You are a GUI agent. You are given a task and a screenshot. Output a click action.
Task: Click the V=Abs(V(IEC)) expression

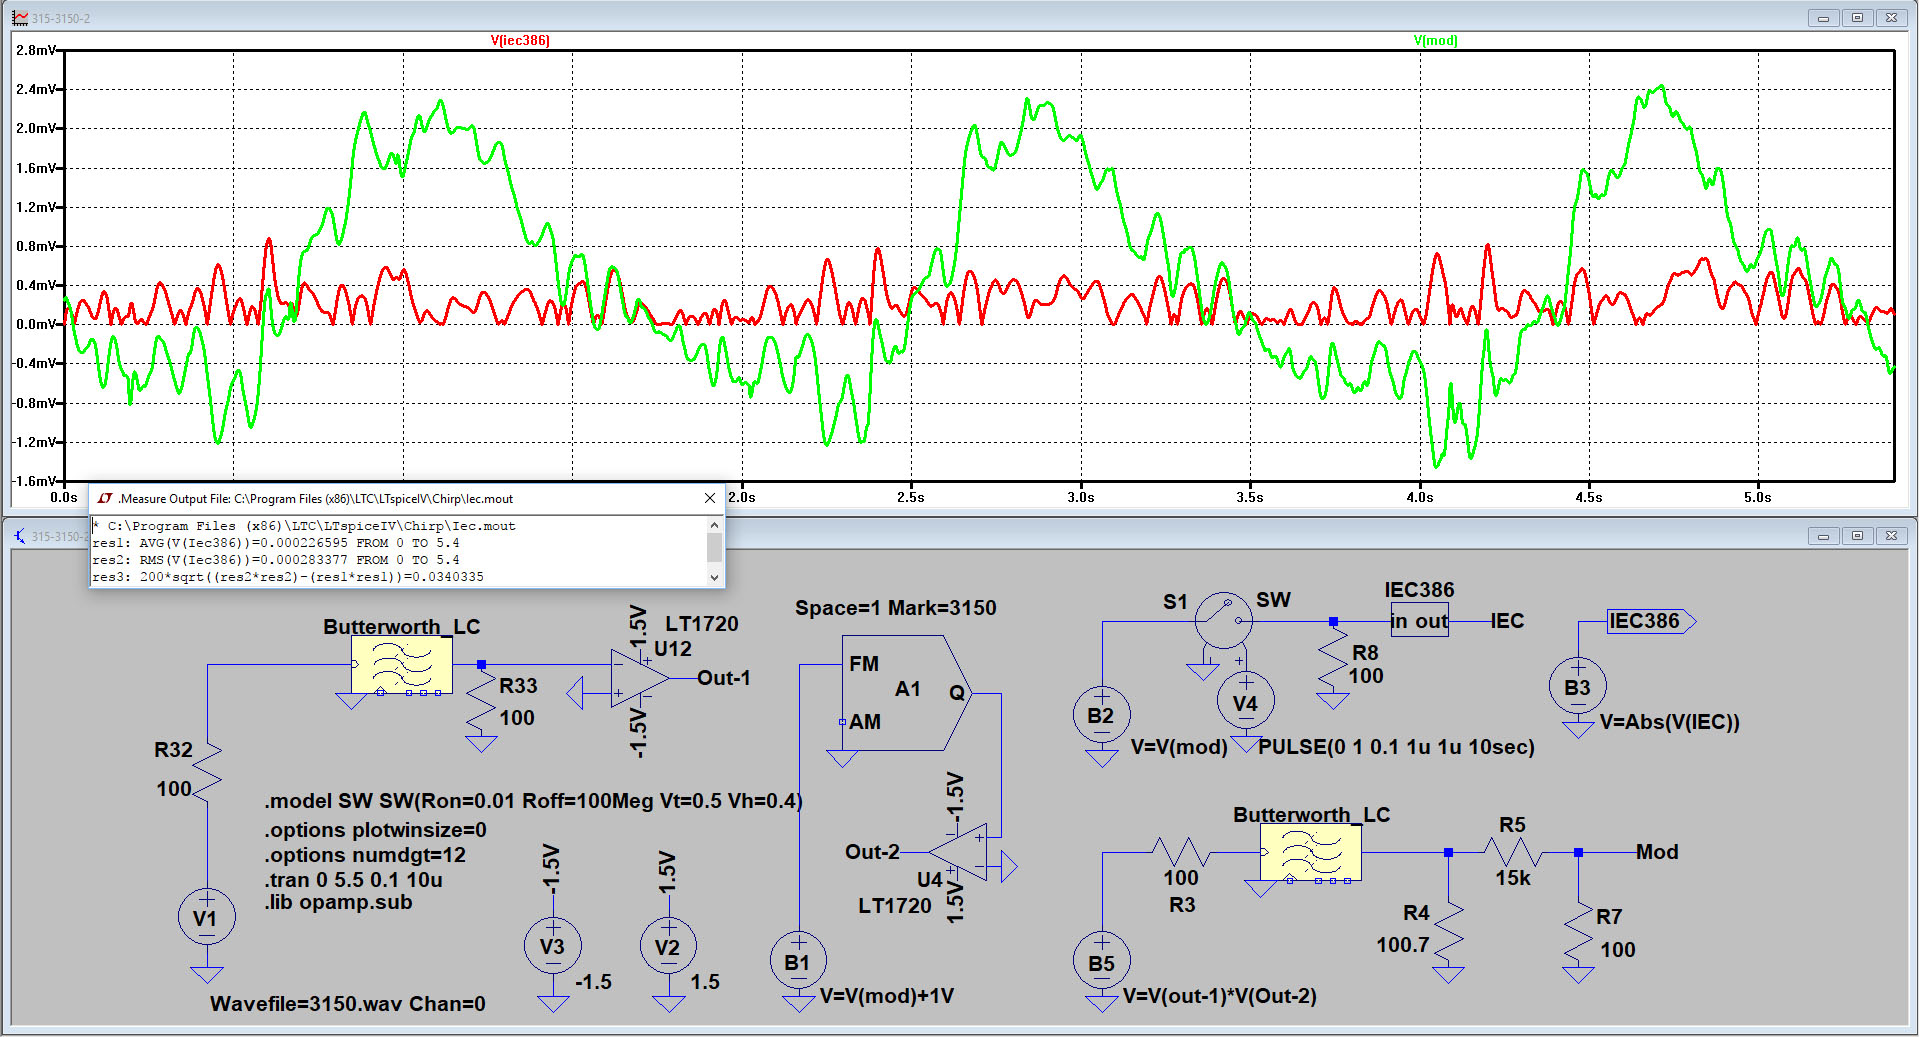[1670, 722]
